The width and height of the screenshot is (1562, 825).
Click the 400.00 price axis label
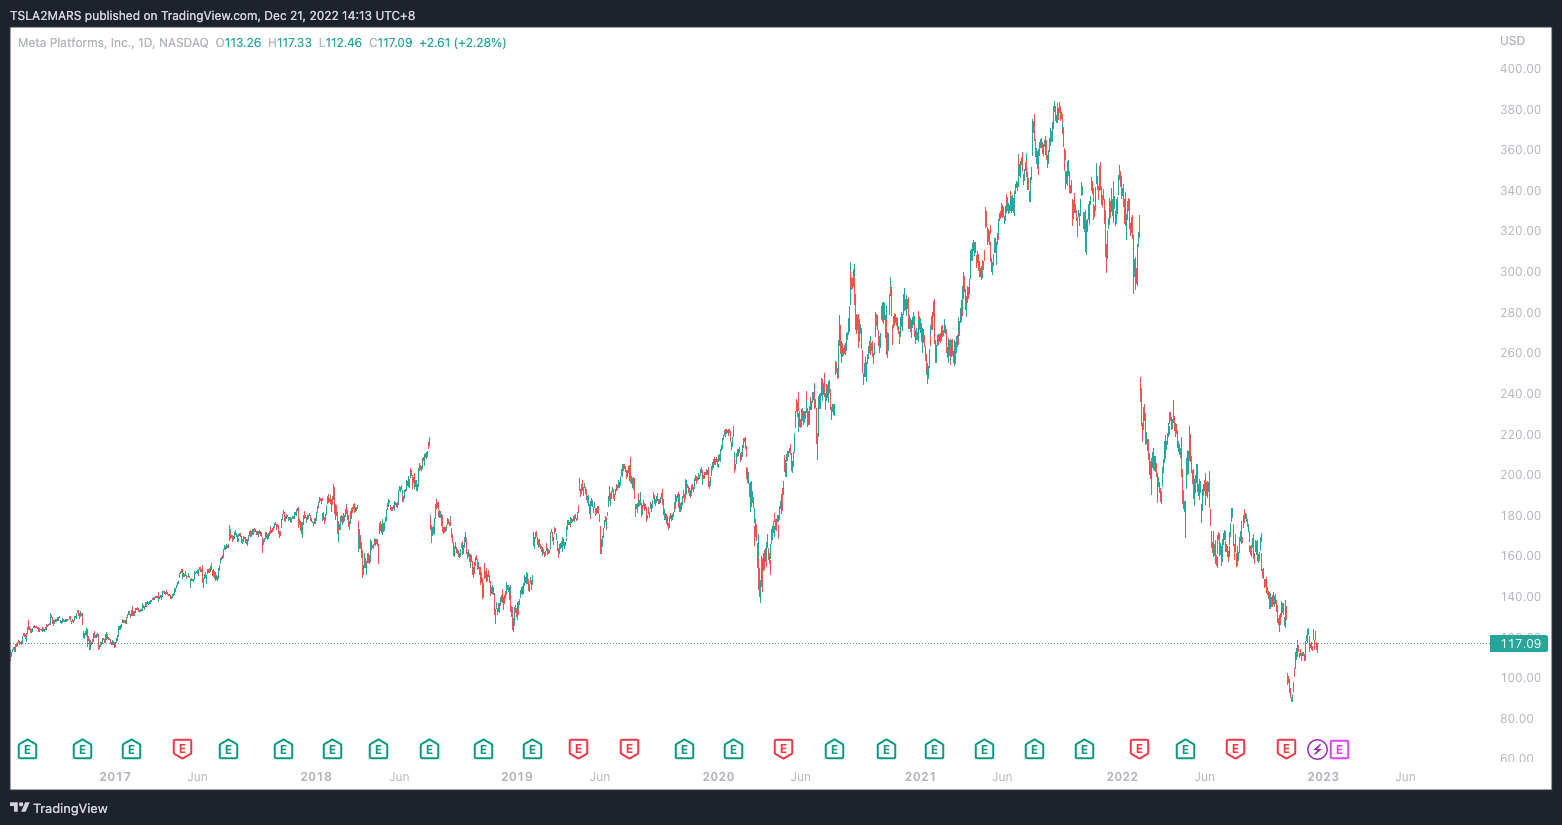pyautogui.click(x=1520, y=69)
